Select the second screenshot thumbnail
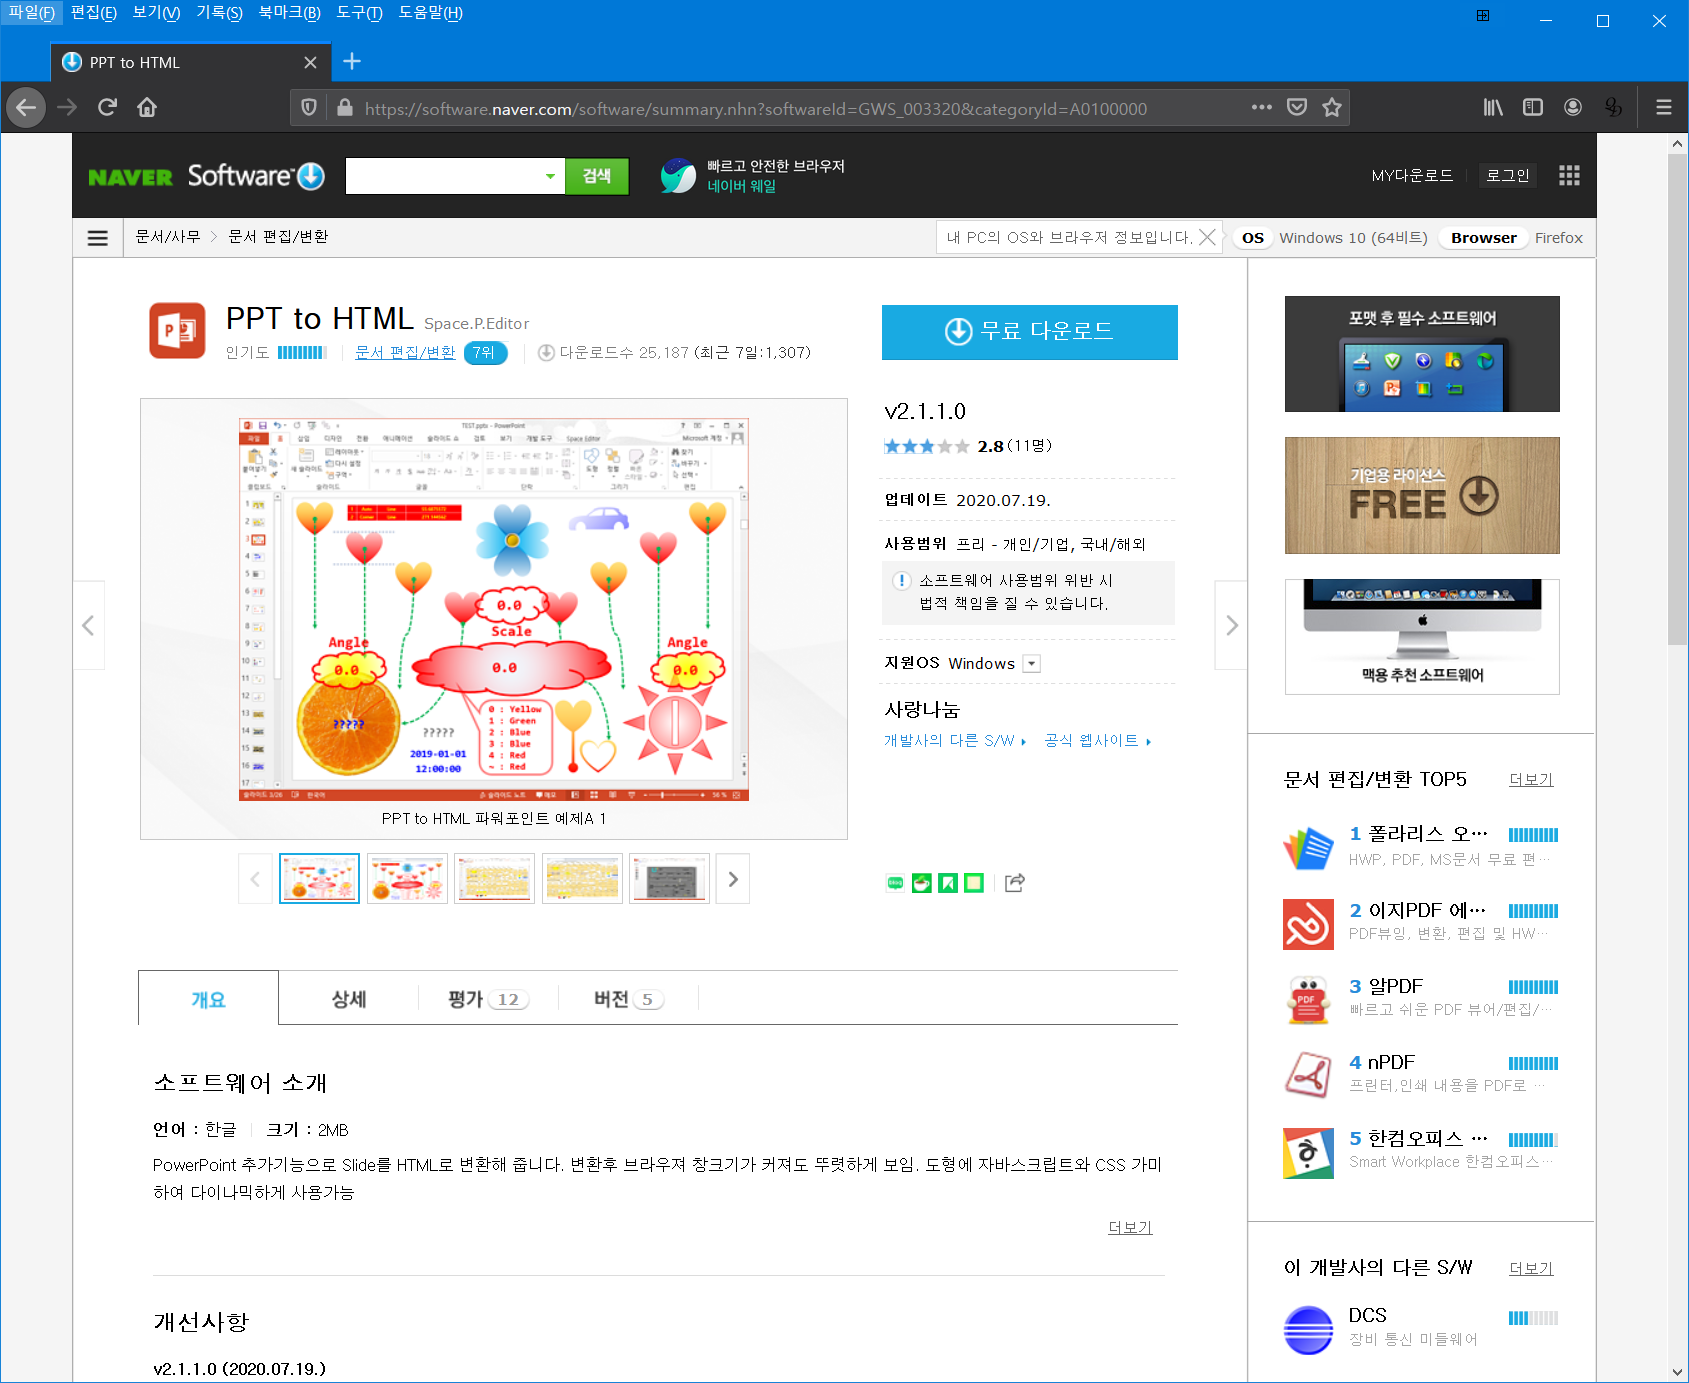Image resolution: width=1689 pixels, height=1383 pixels. [407, 879]
